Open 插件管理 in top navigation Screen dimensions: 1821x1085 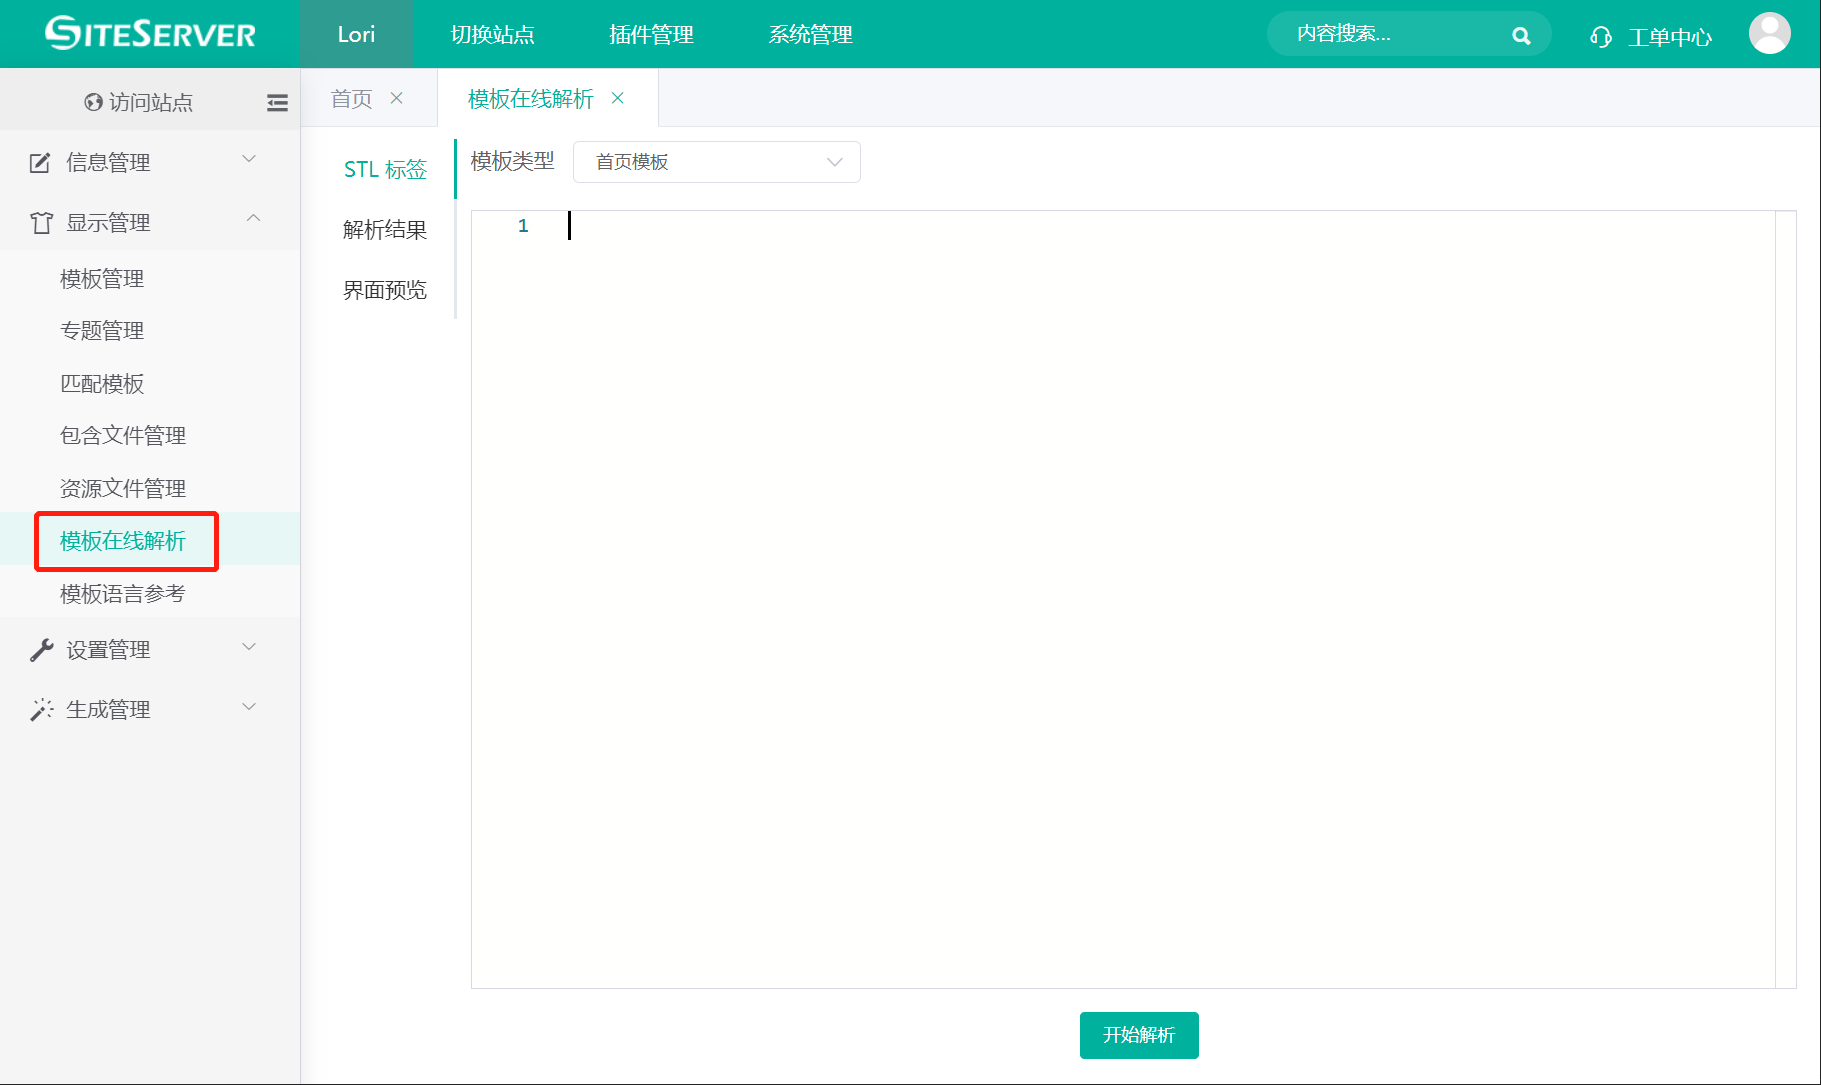point(651,35)
